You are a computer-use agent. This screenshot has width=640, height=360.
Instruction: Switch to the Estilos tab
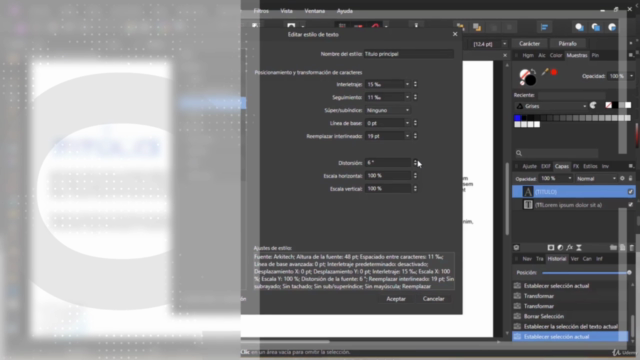point(590,166)
